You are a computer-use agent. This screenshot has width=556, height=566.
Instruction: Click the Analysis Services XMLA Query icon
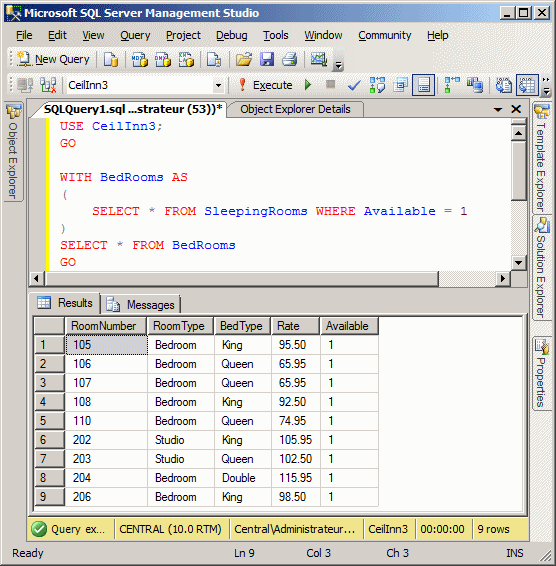point(186,59)
